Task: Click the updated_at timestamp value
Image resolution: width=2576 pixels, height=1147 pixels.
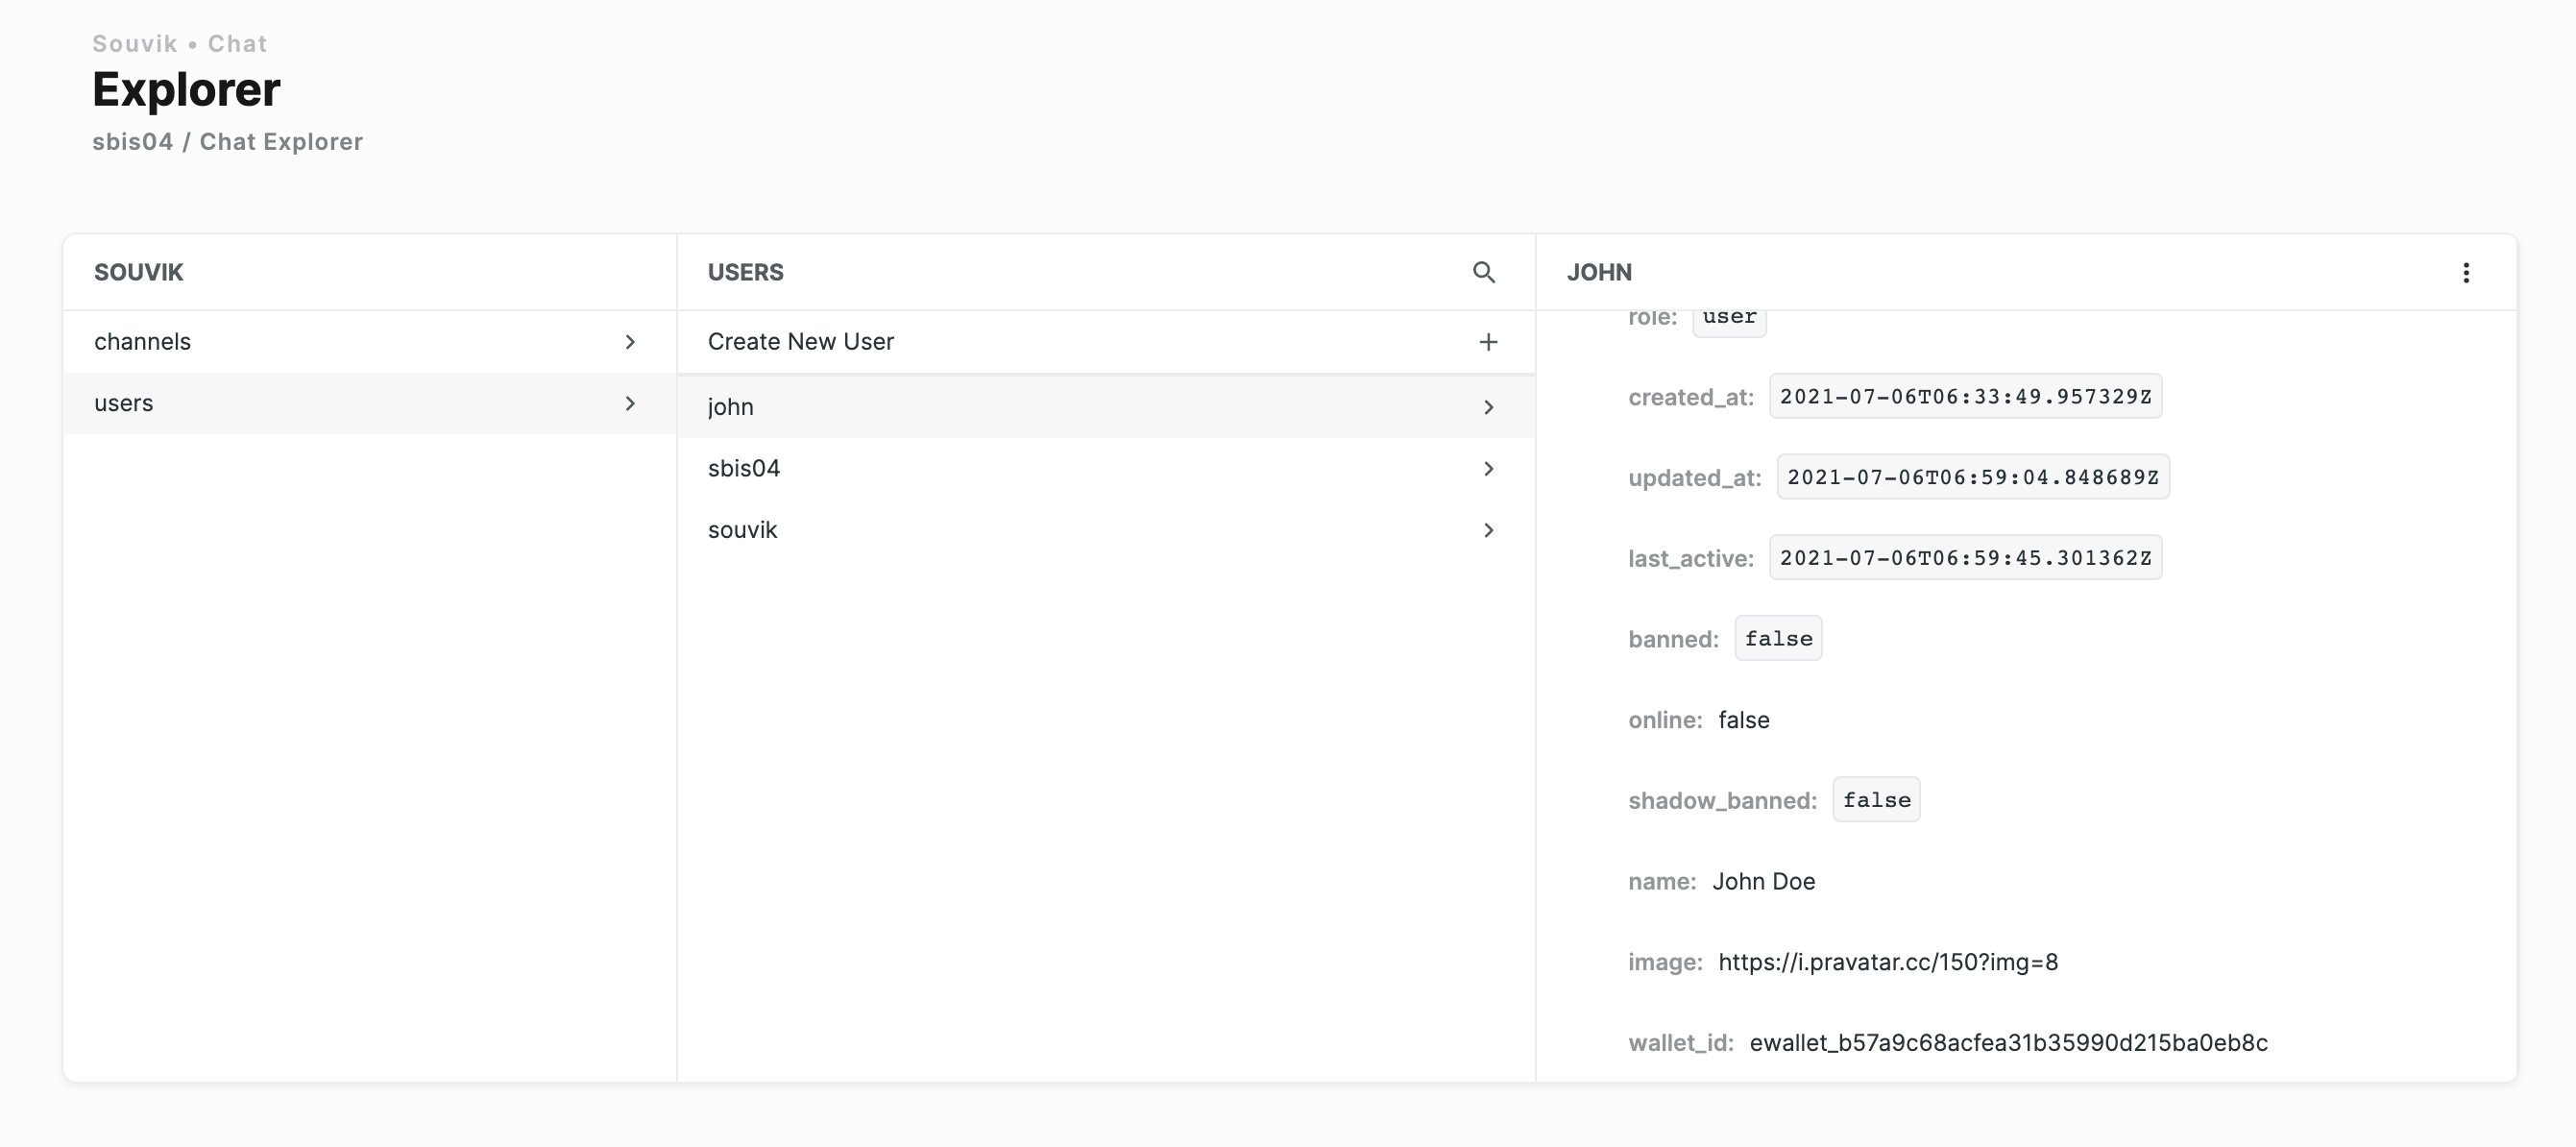Action: tap(1973, 478)
